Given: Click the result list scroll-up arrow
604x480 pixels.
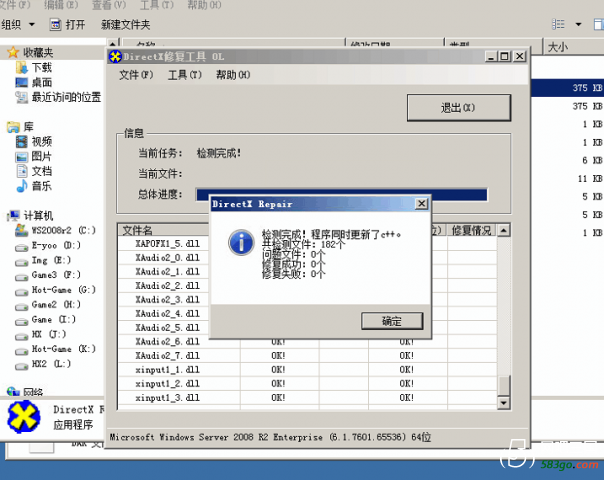Looking at the screenshot, I should point(503,231).
